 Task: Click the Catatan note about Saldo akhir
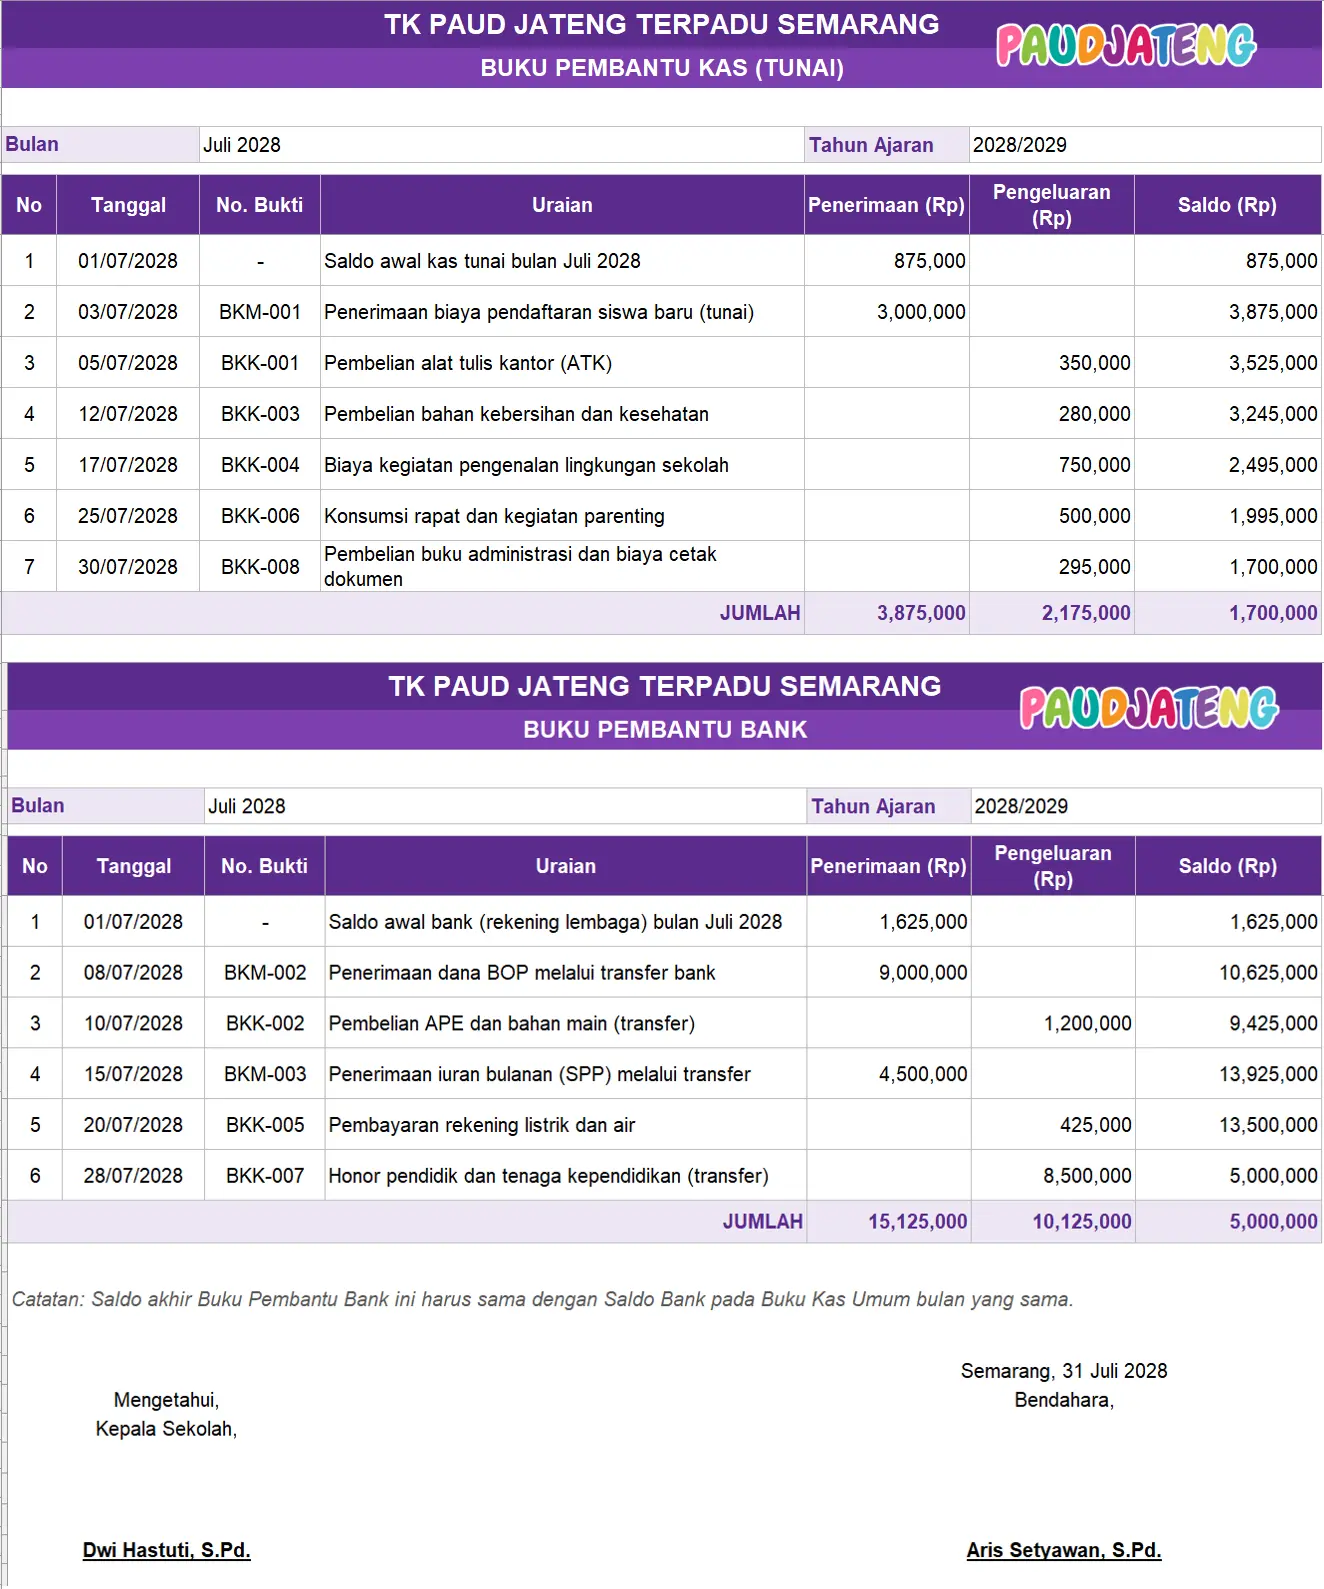pos(542,1300)
